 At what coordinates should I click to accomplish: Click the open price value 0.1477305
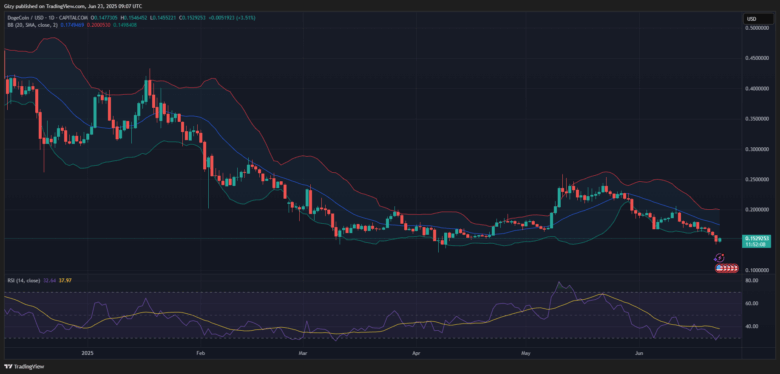tap(106, 18)
